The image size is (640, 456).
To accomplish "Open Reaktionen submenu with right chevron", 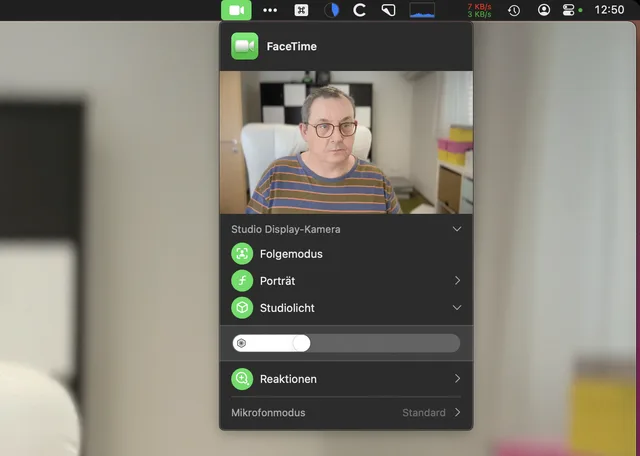I will tap(457, 378).
